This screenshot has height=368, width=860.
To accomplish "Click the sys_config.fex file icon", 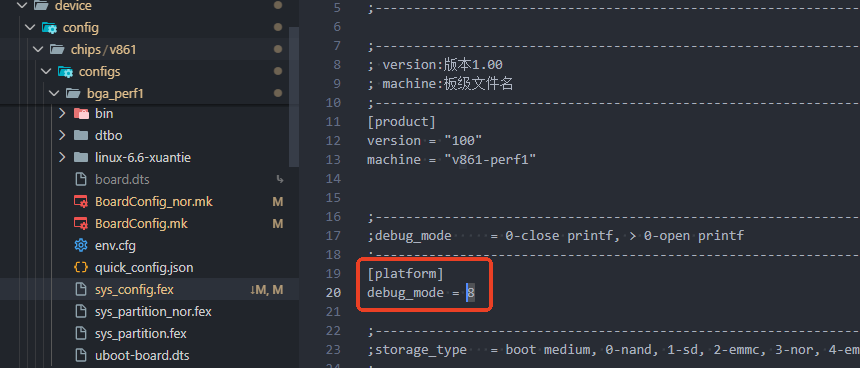I will [x=81, y=289].
